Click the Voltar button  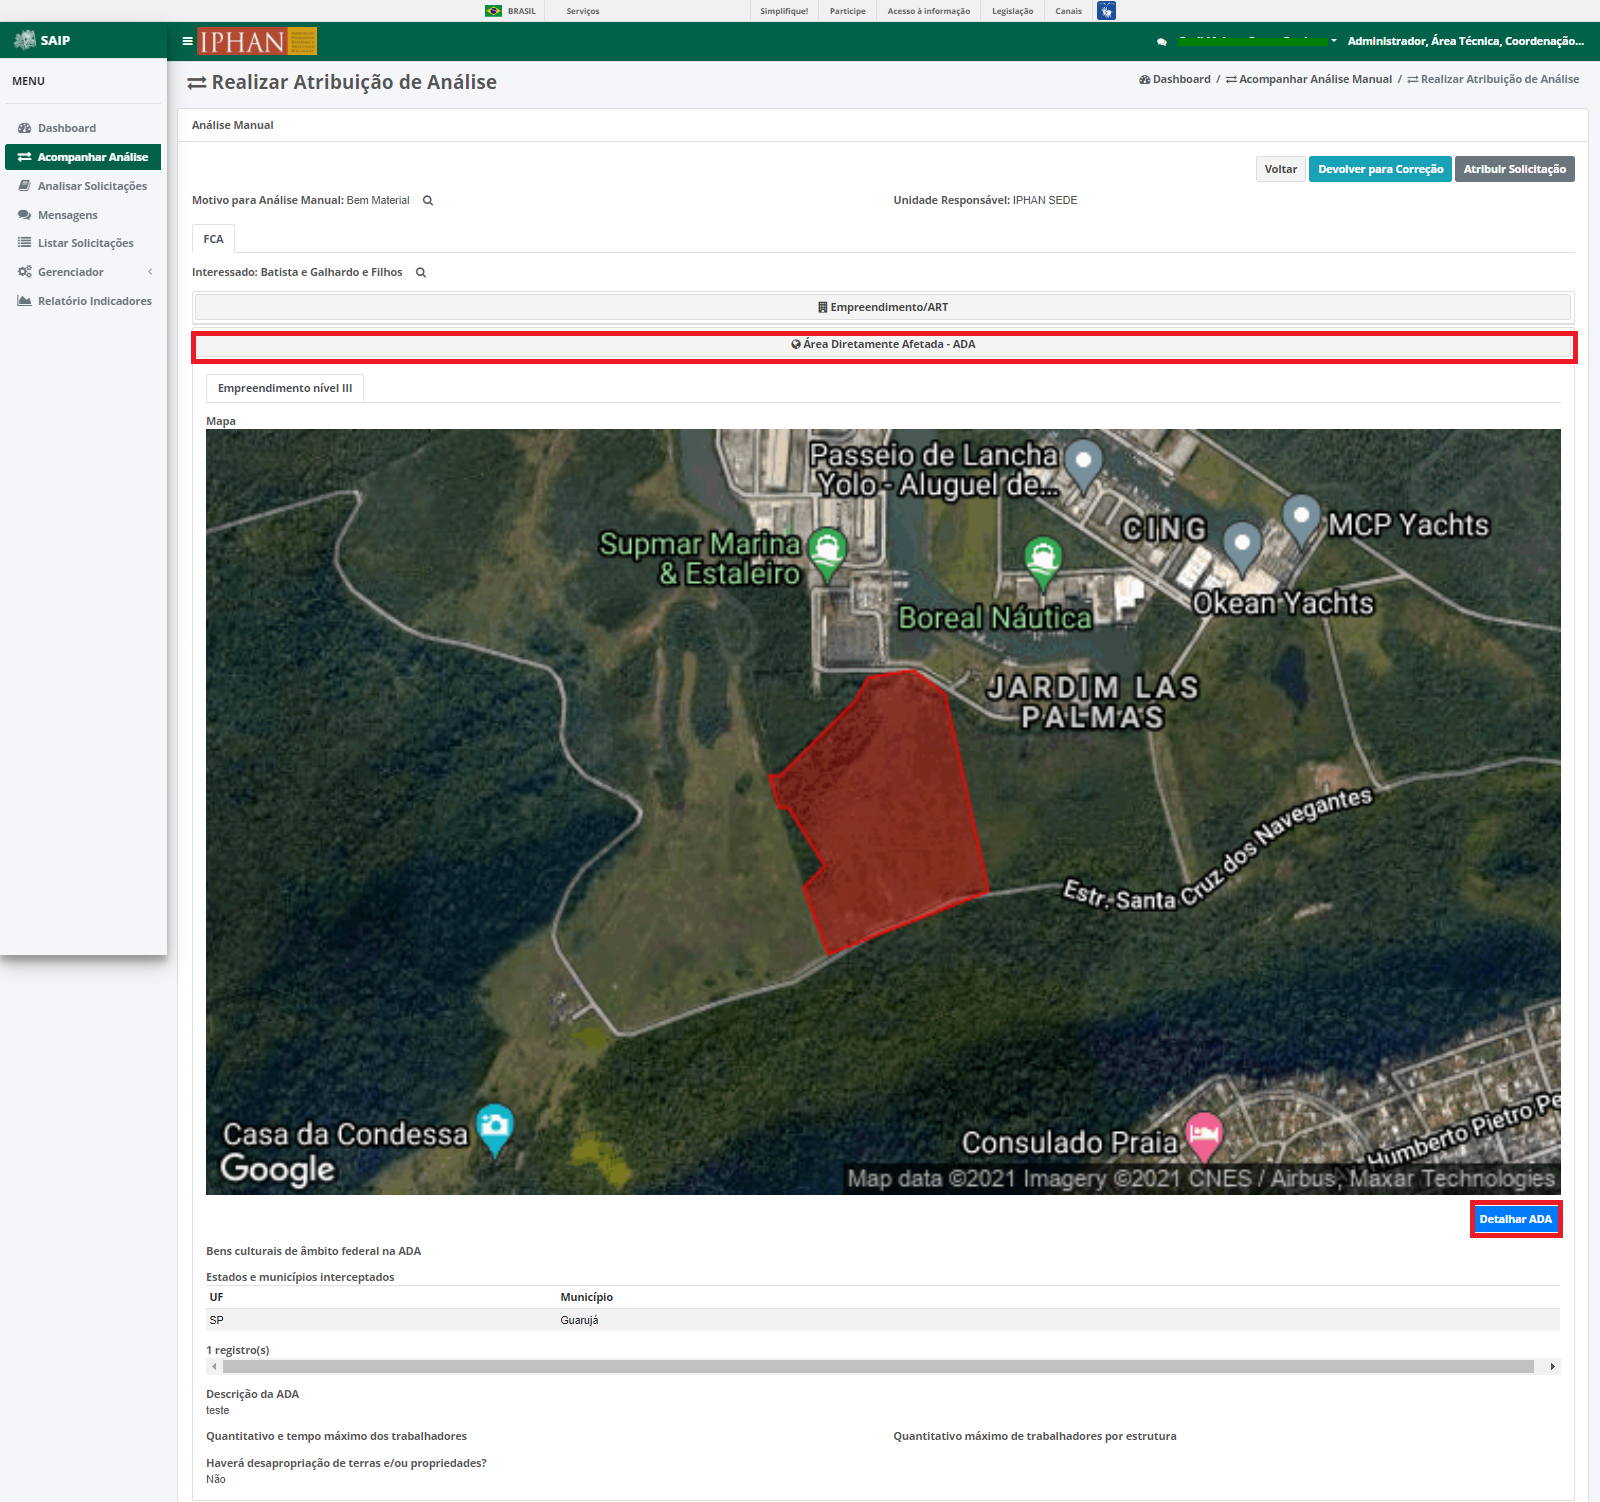coord(1280,169)
